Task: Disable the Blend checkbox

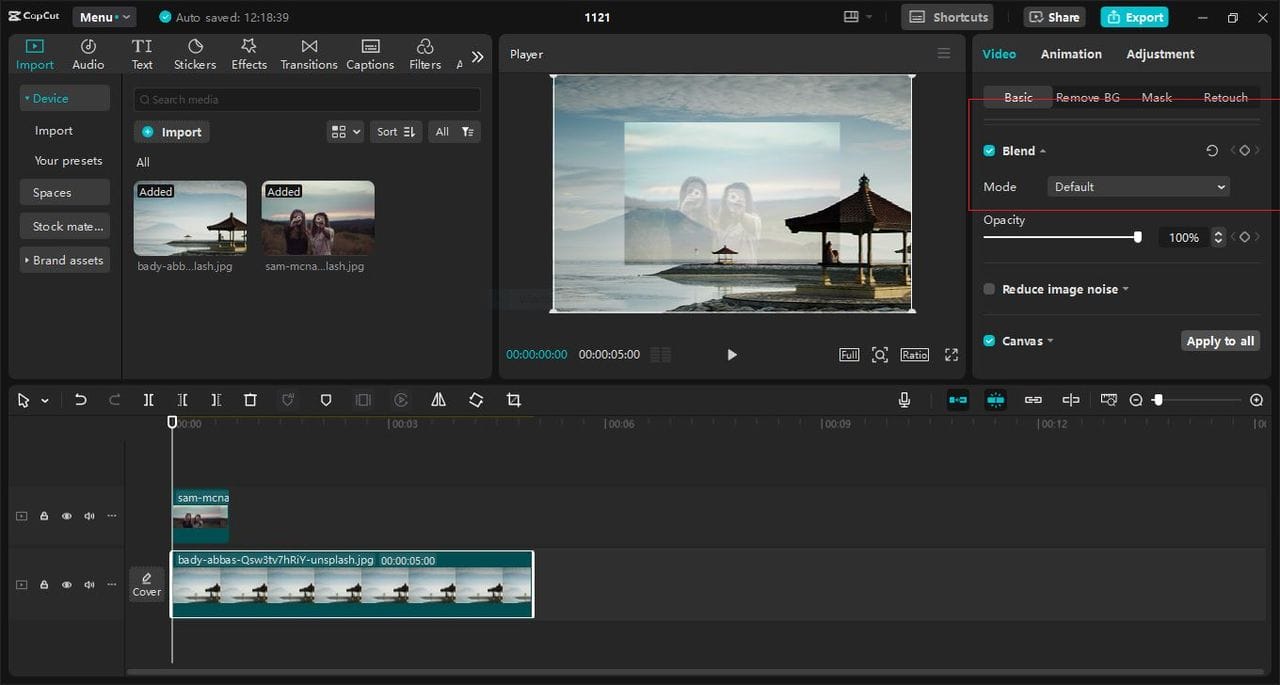Action: 988,150
